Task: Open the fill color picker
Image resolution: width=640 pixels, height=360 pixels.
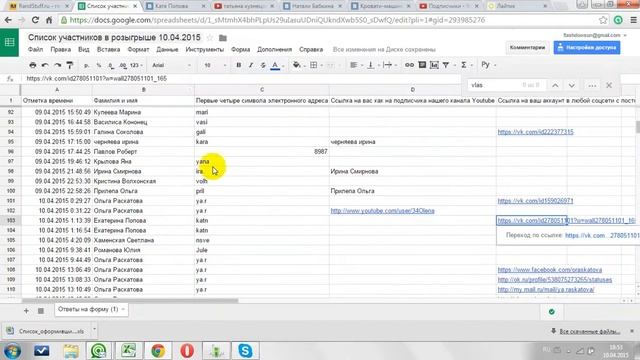Action: pos(298,65)
